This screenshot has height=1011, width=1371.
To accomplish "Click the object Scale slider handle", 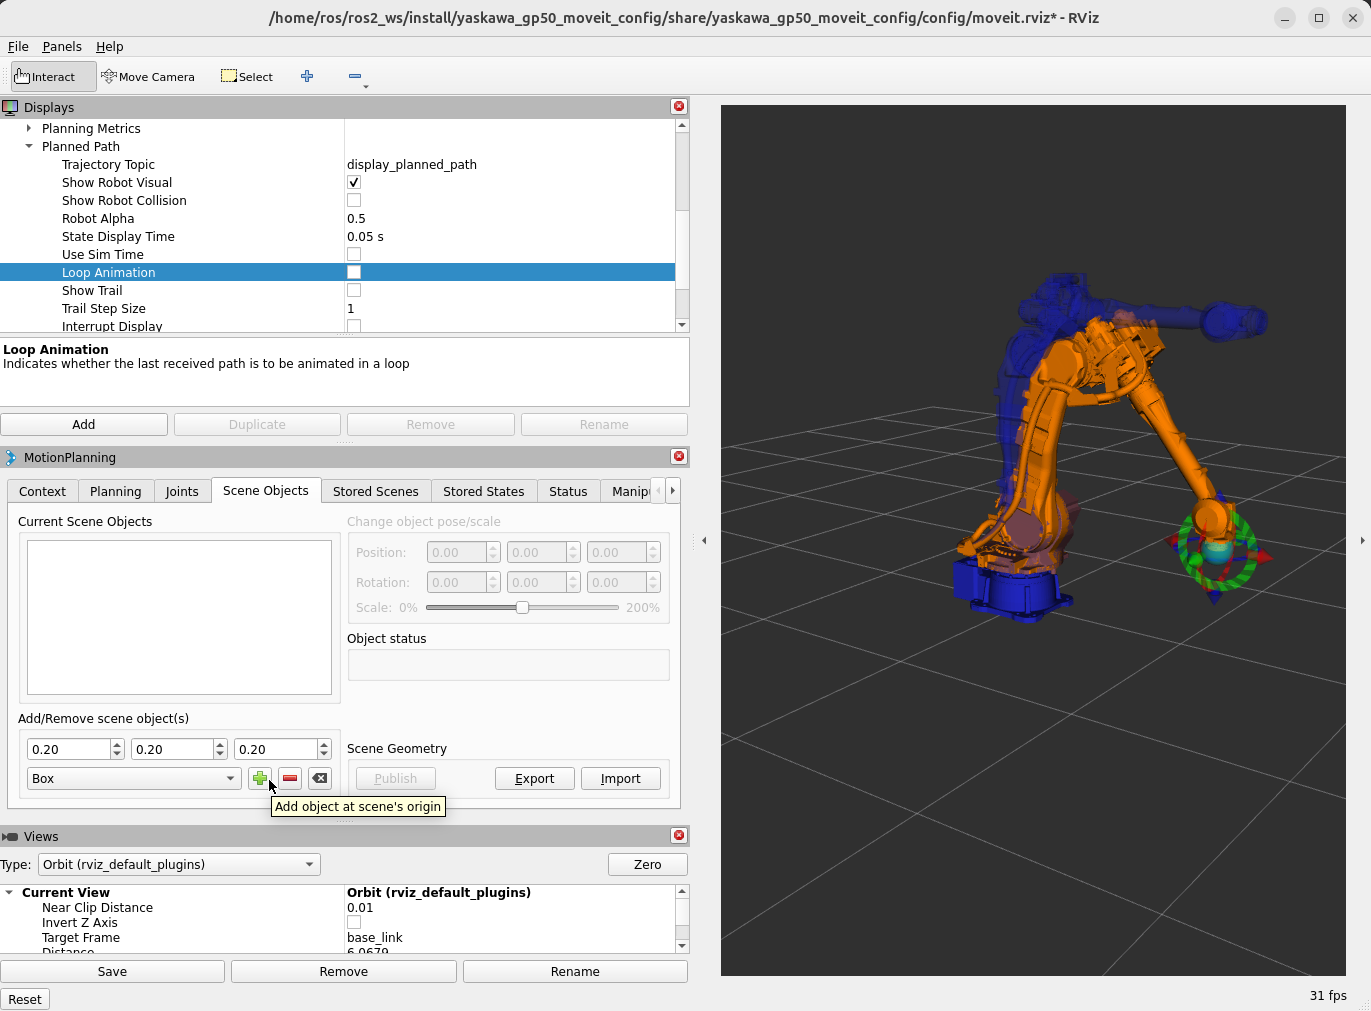I will click(x=522, y=607).
